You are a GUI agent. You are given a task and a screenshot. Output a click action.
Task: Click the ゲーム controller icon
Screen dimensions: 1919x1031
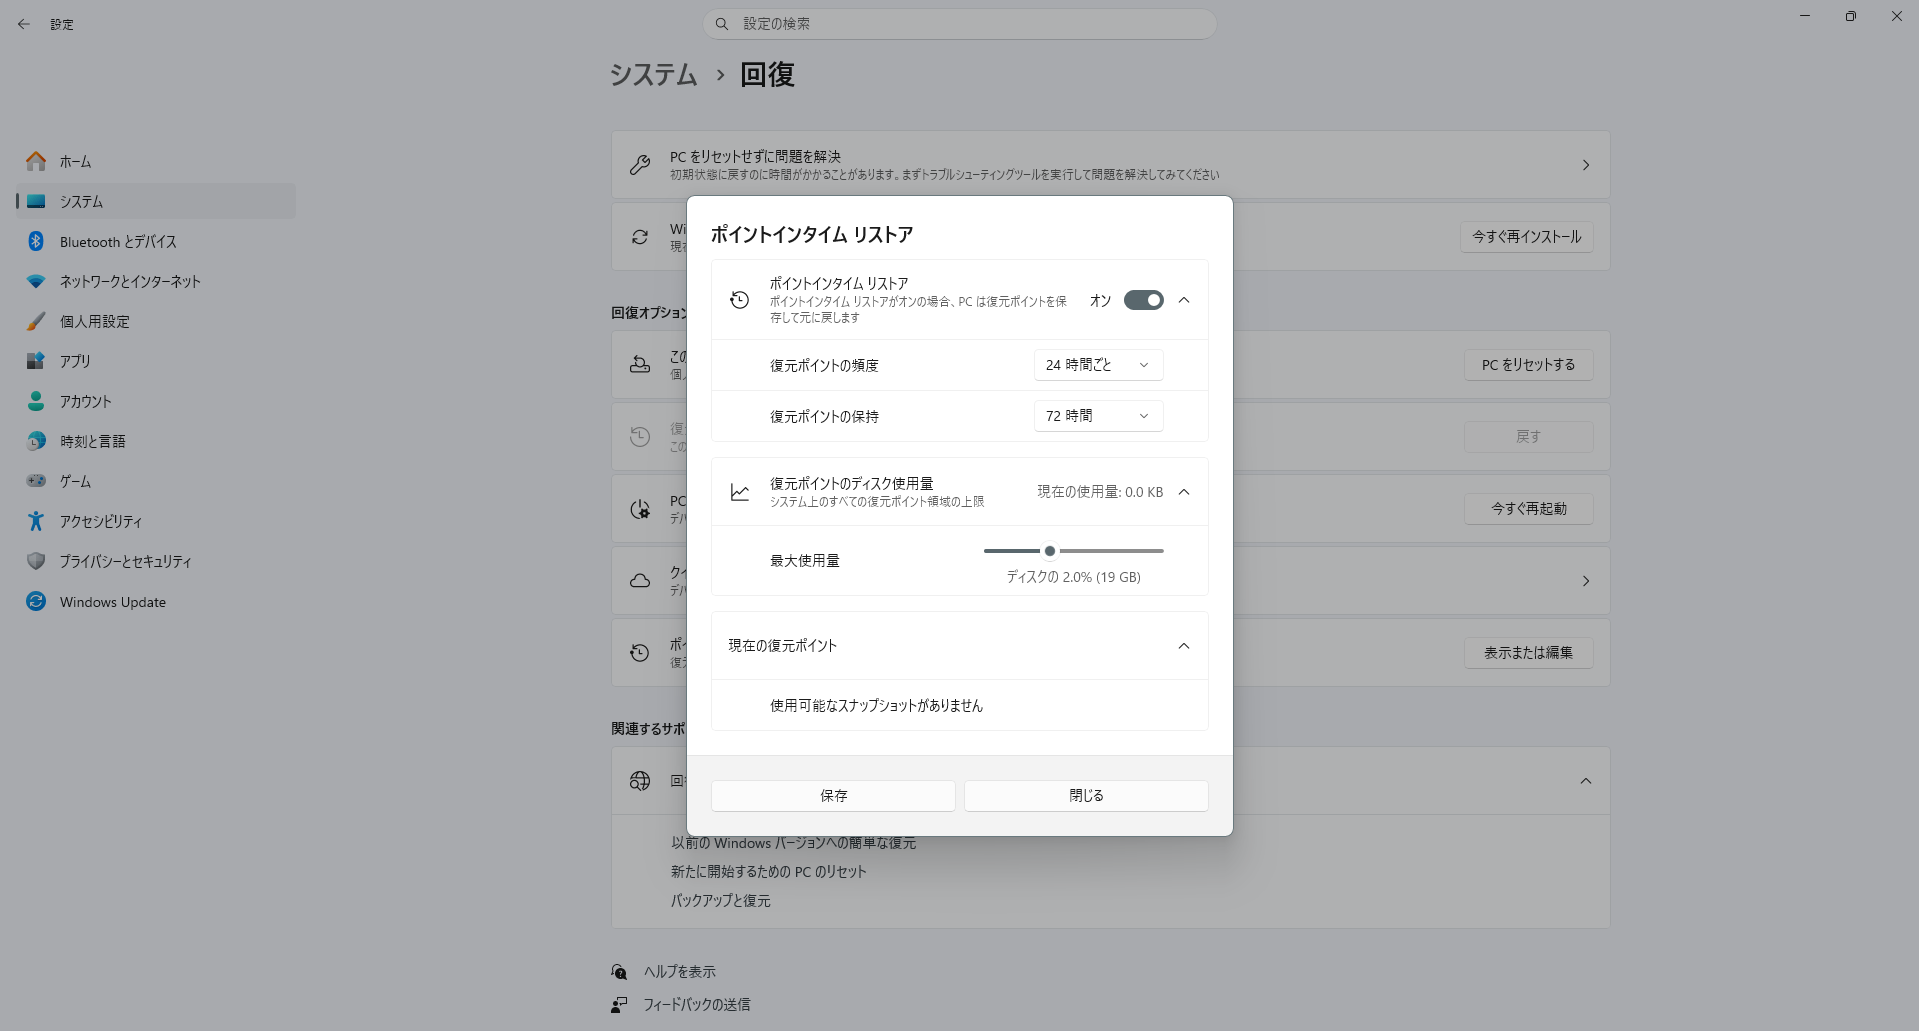(36, 481)
